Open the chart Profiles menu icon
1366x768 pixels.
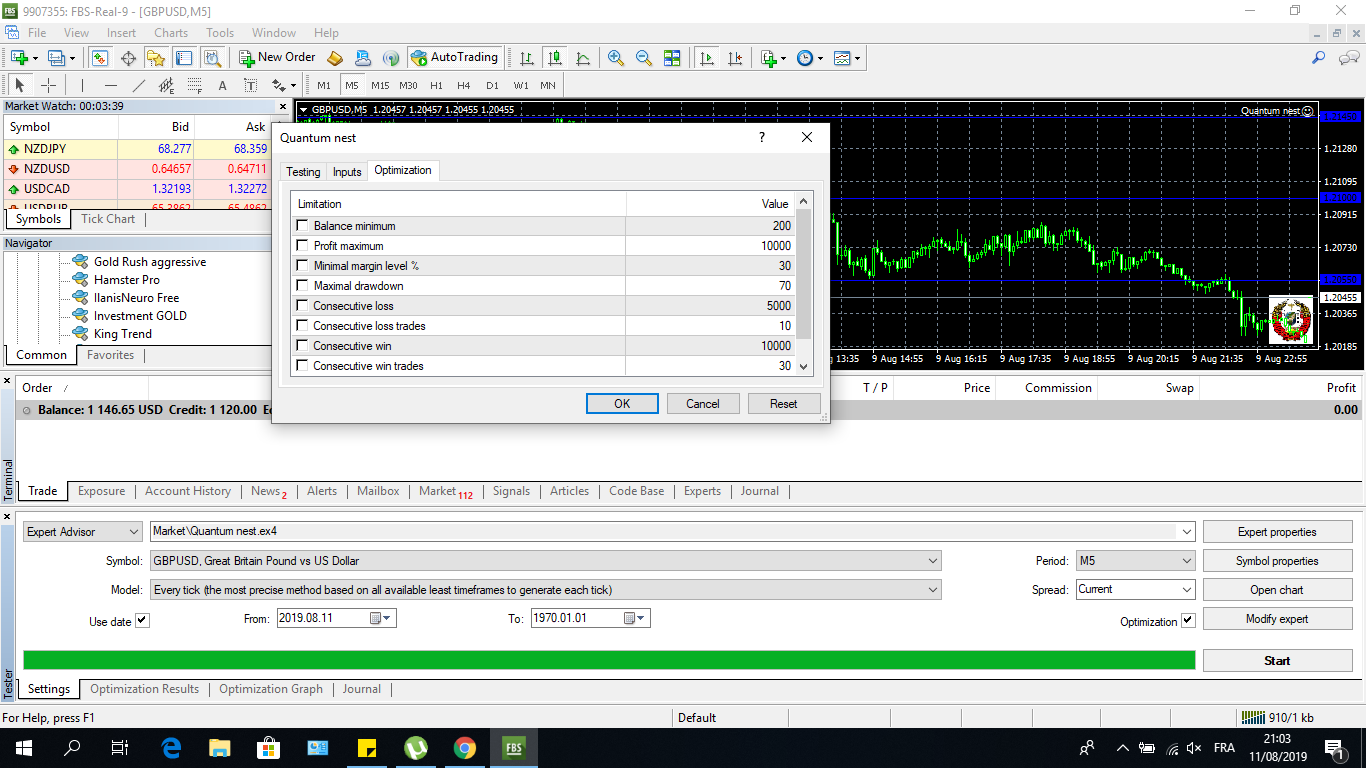tap(57, 58)
